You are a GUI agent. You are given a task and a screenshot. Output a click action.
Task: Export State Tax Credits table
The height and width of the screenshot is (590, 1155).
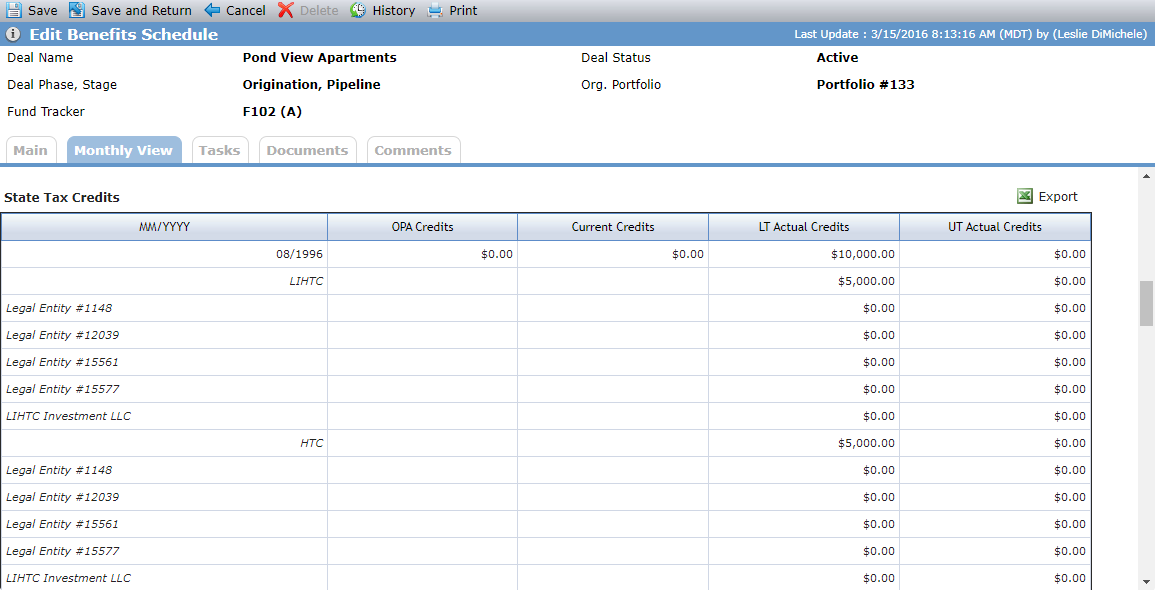[x=1058, y=197]
